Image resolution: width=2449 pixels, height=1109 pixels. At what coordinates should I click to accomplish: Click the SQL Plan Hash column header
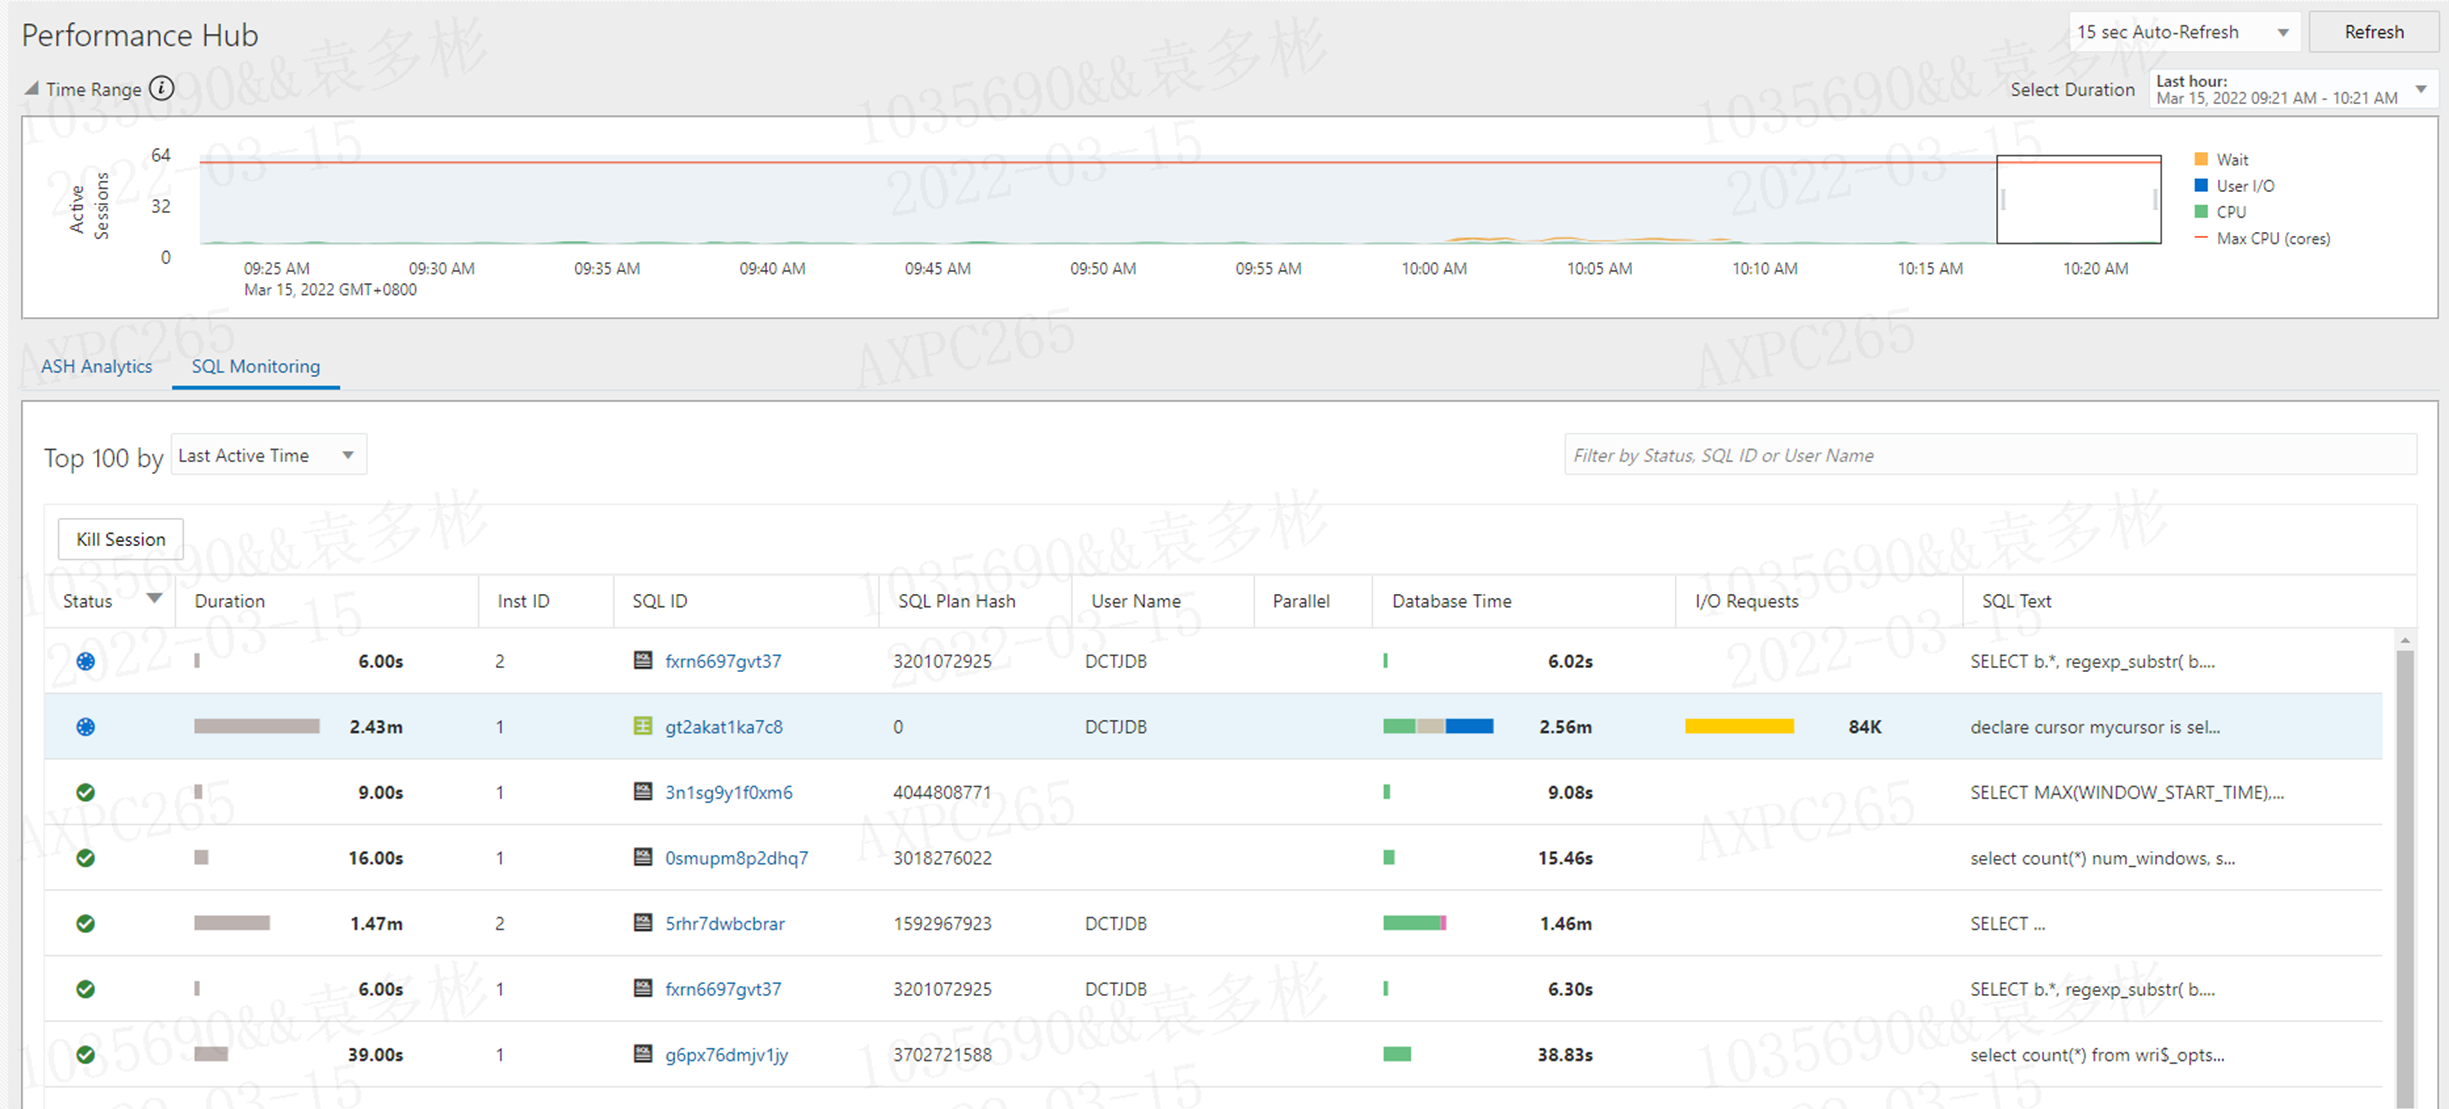956,601
